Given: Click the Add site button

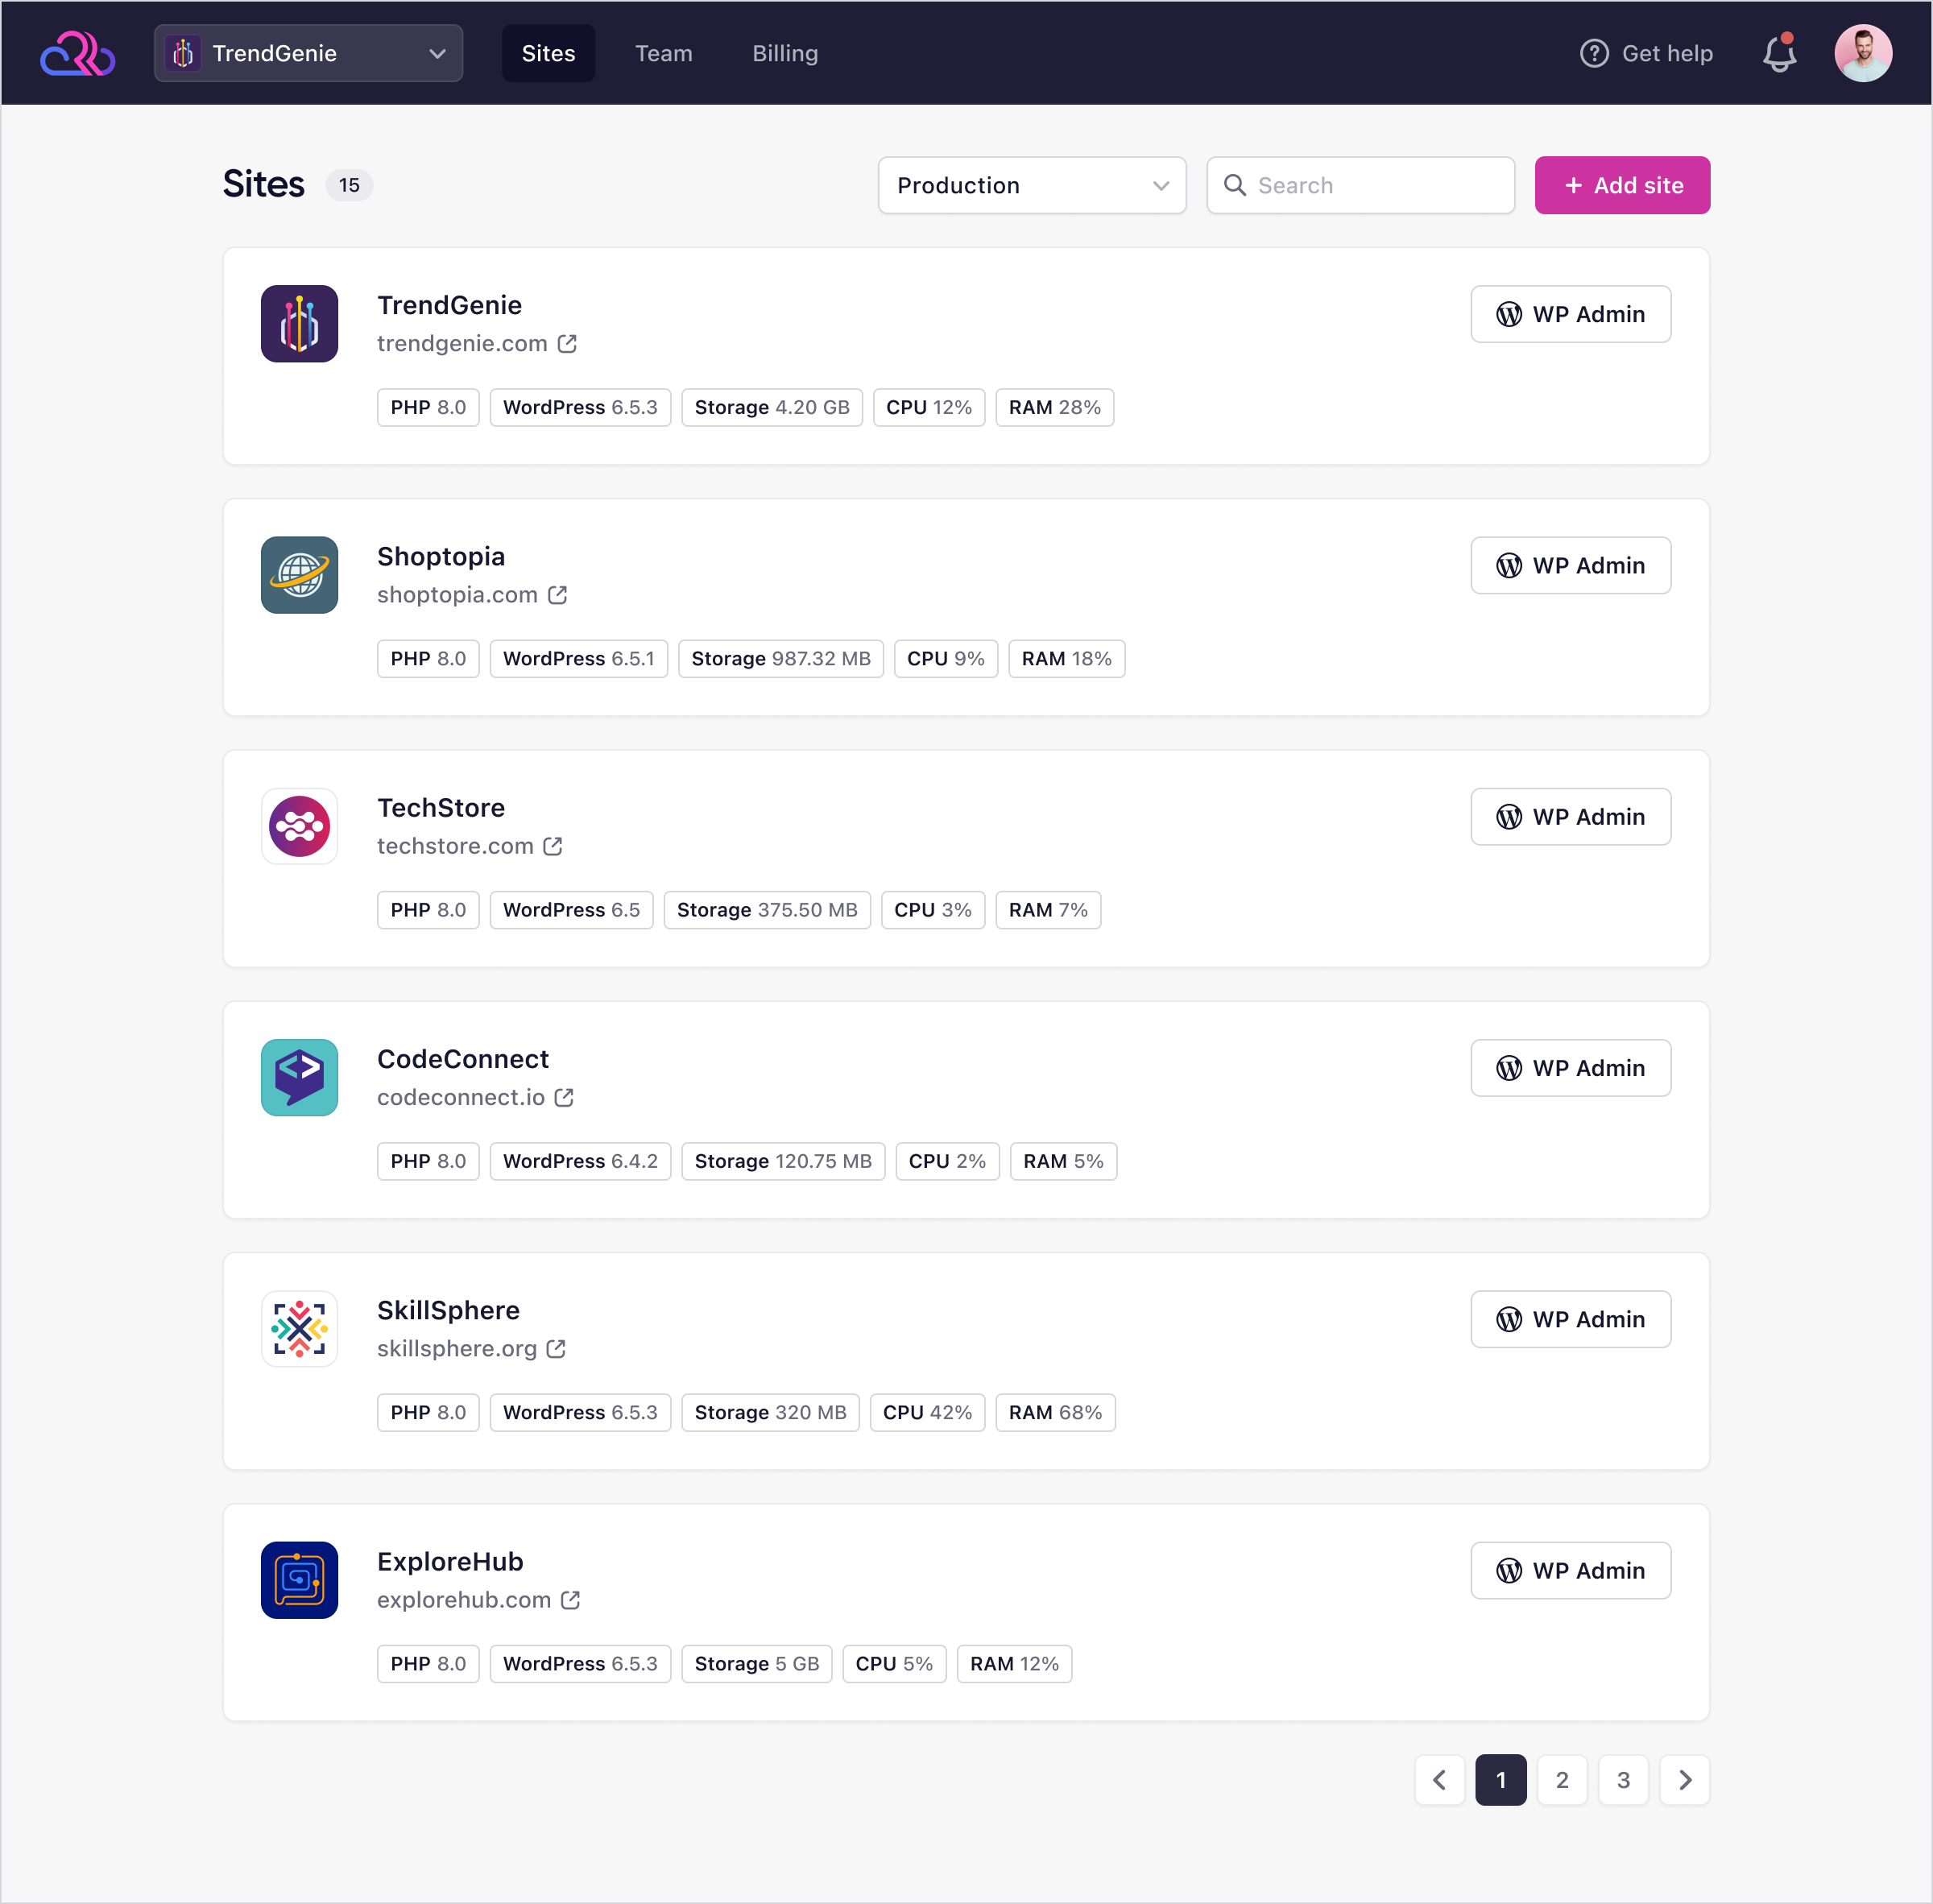Looking at the screenshot, I should tap(1621, 185).
